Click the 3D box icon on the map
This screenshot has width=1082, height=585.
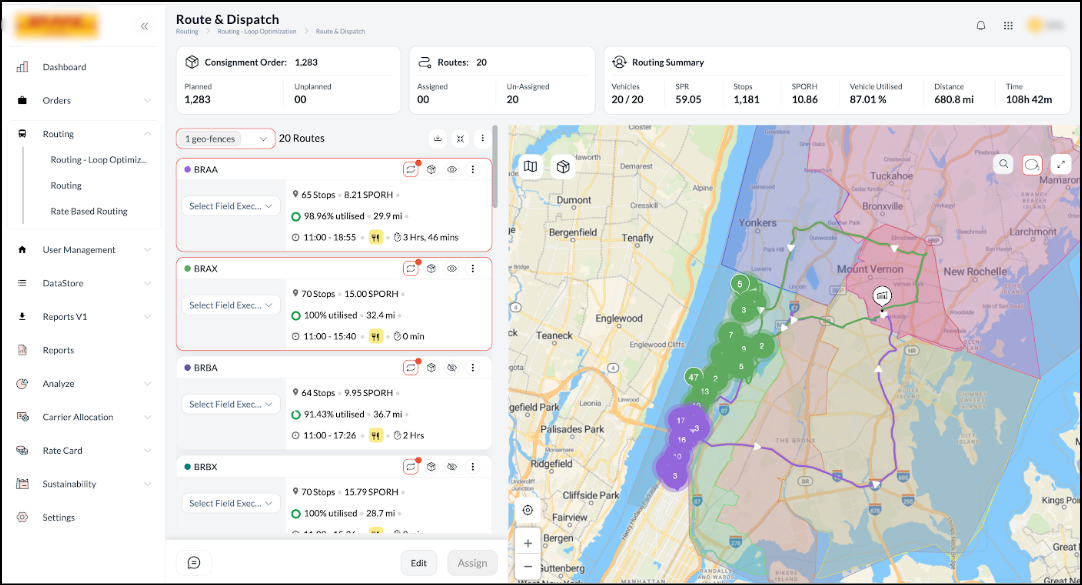563,166
